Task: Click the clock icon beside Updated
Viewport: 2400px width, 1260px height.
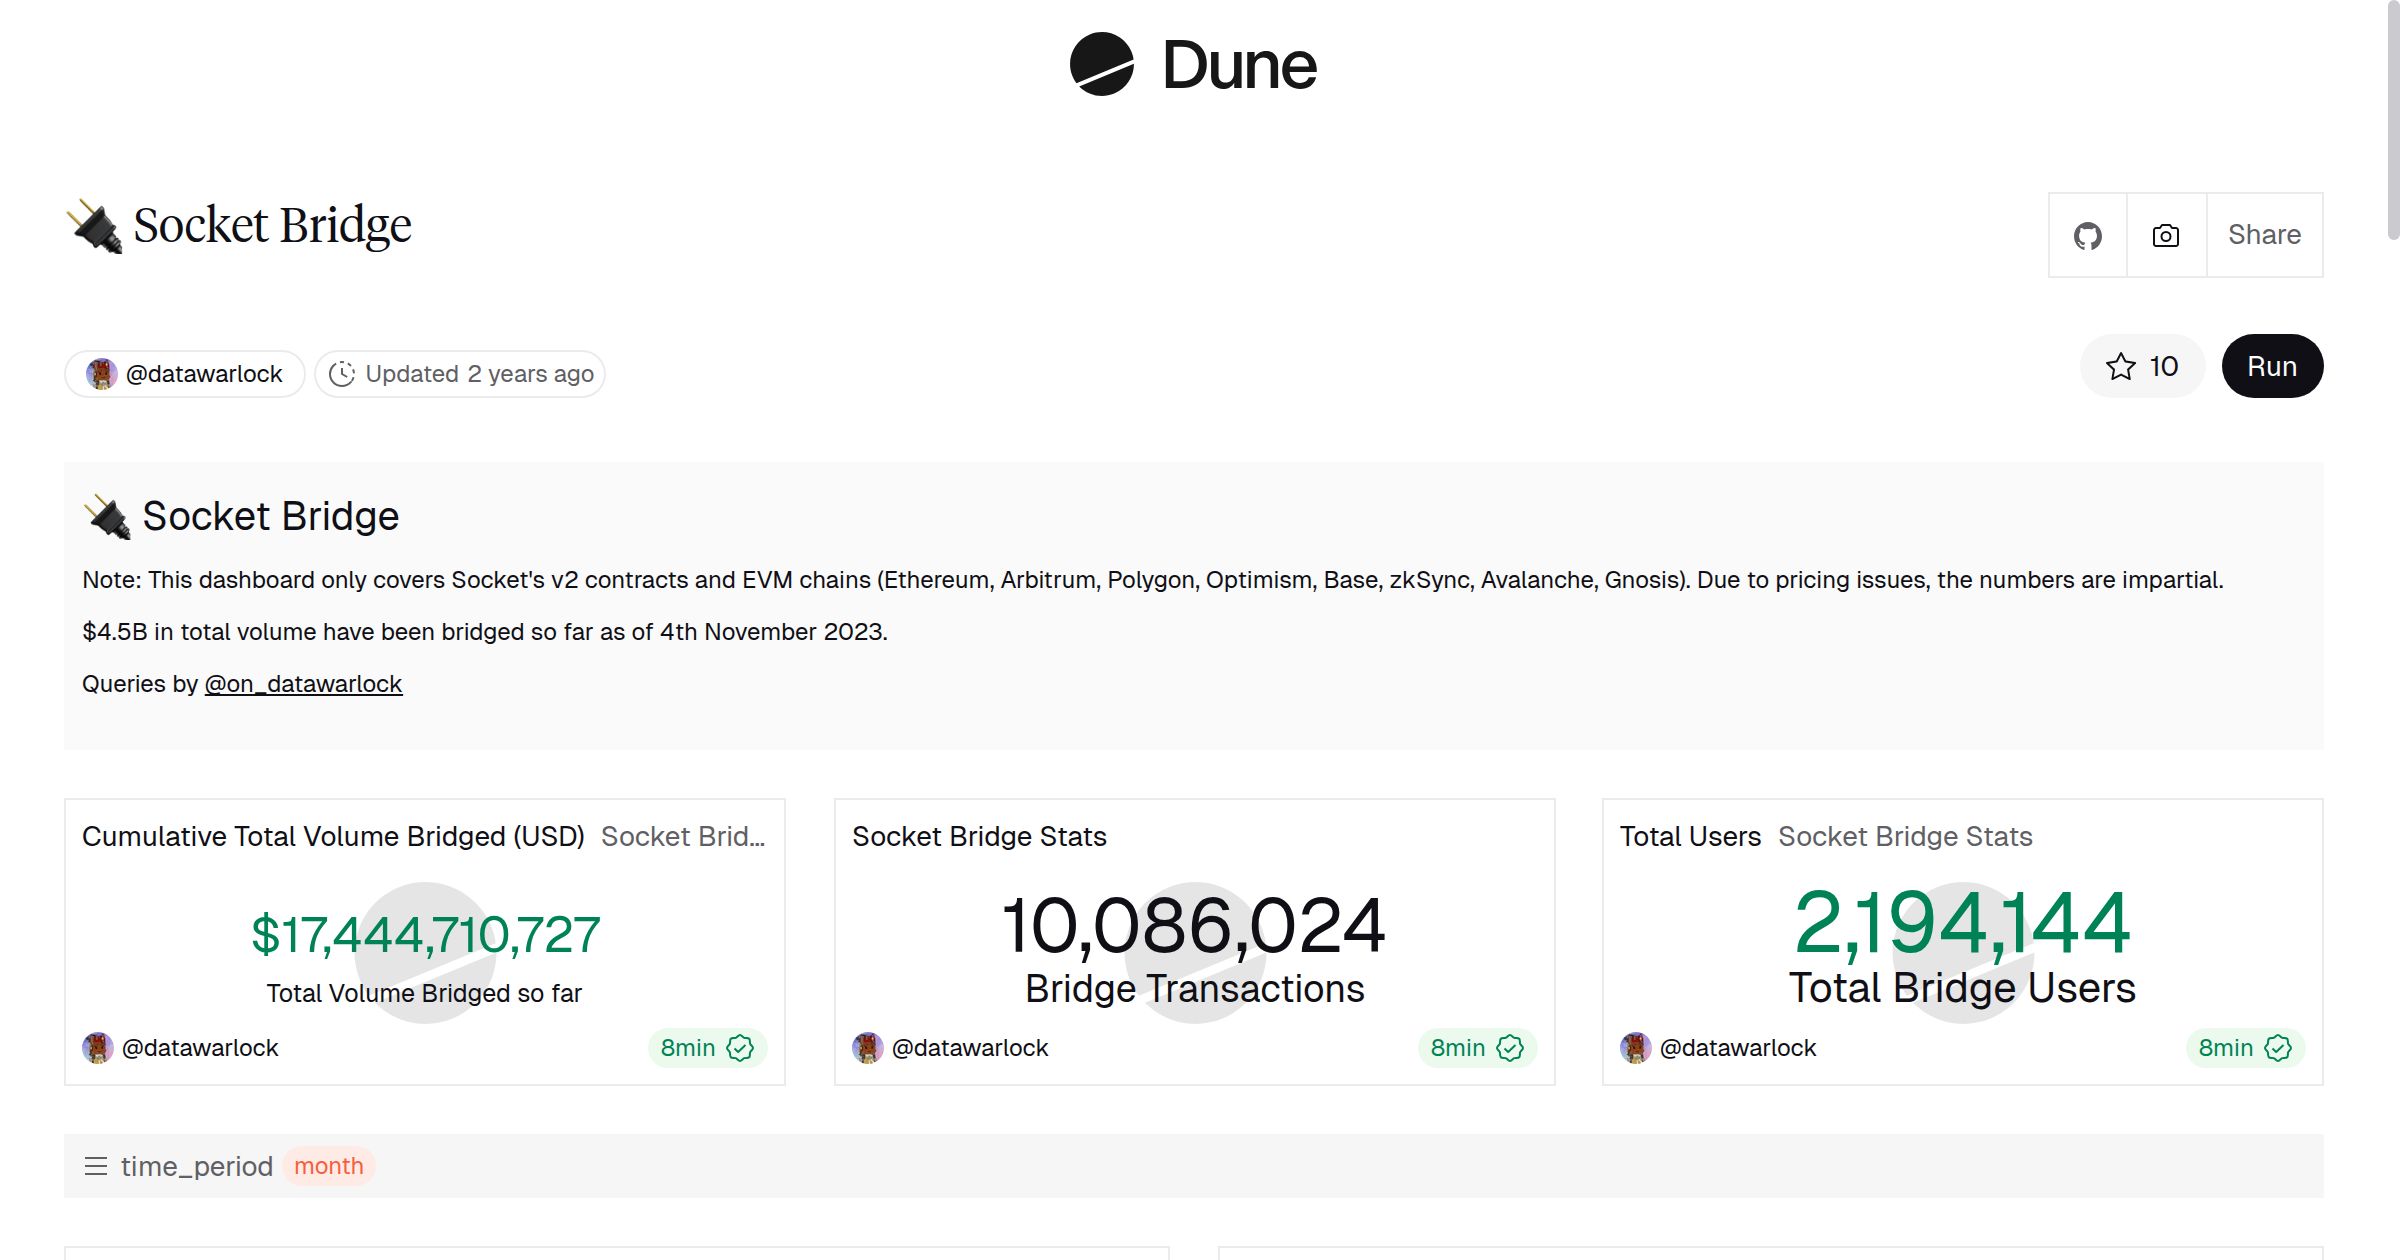Action: point(342,374)
